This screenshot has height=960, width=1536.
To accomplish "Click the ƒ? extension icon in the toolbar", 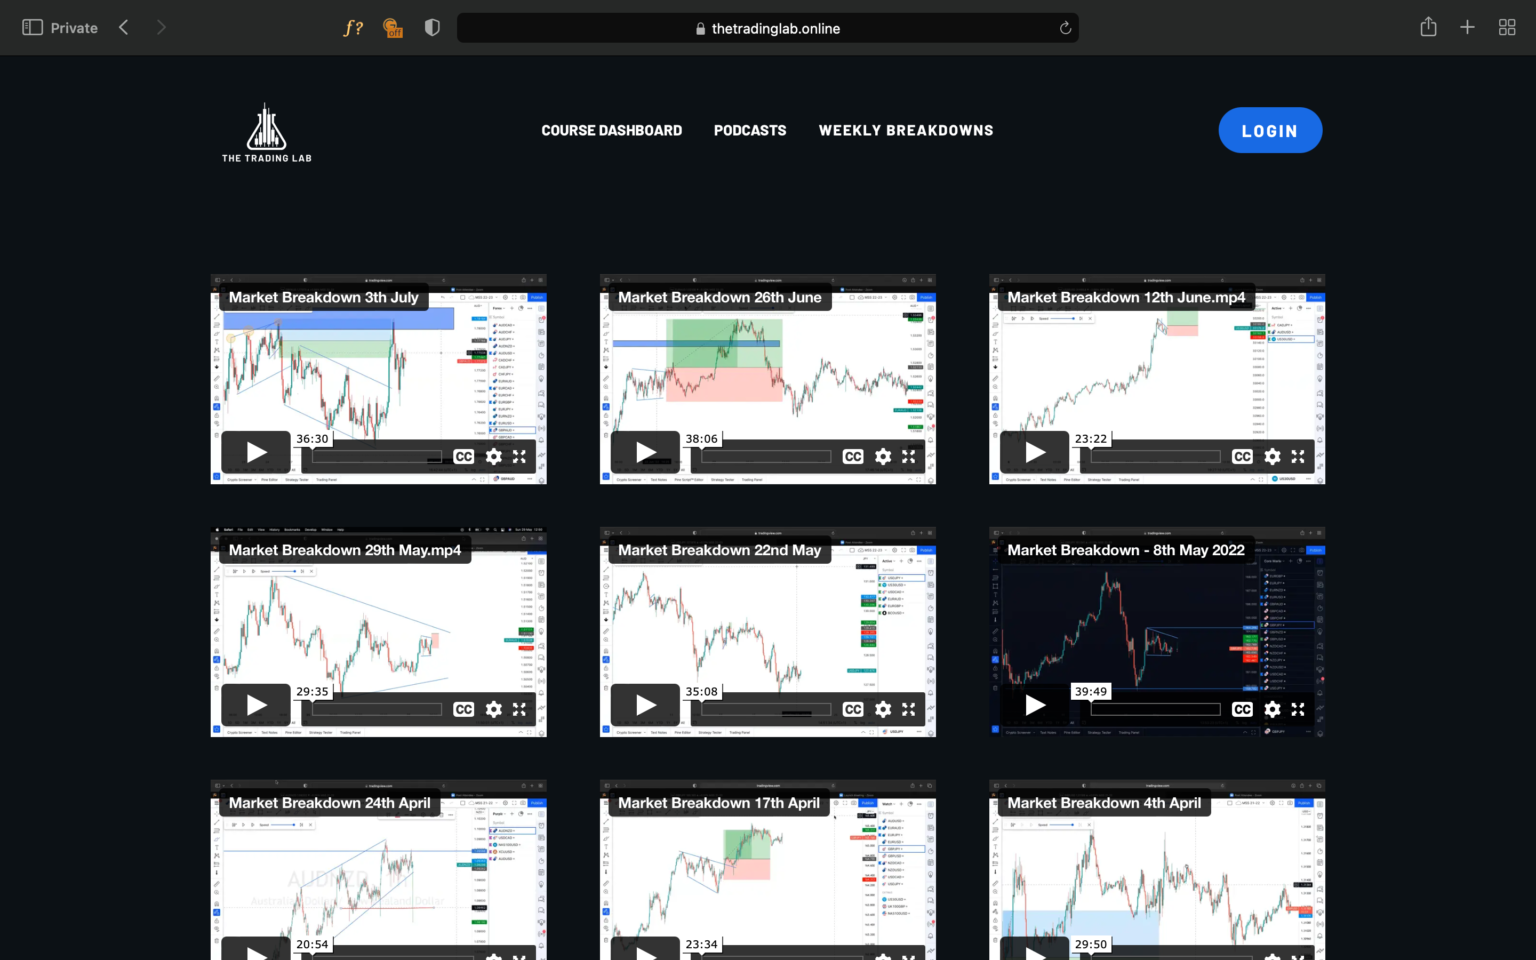I will coord(353,27).
